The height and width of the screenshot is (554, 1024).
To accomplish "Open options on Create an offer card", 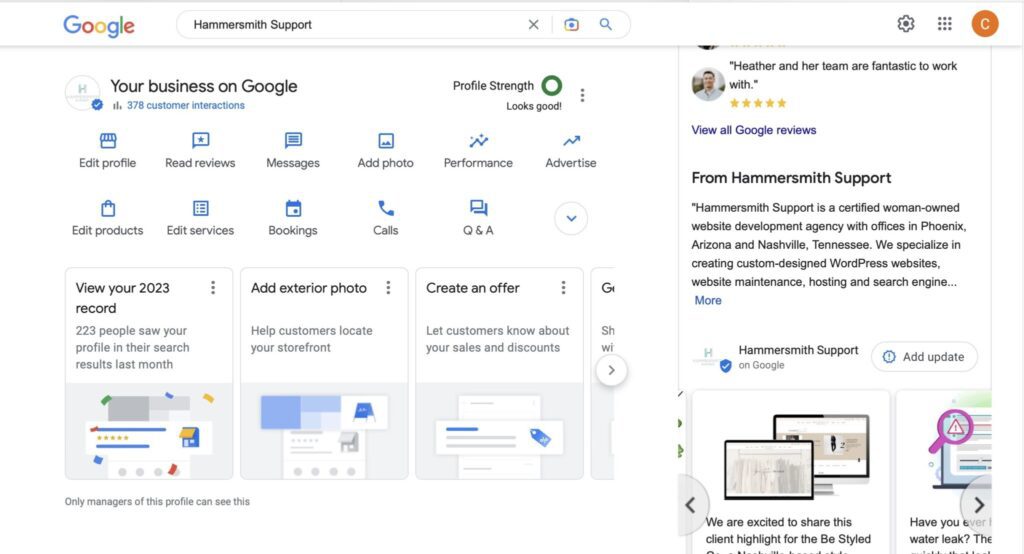I will click(564, 288).
